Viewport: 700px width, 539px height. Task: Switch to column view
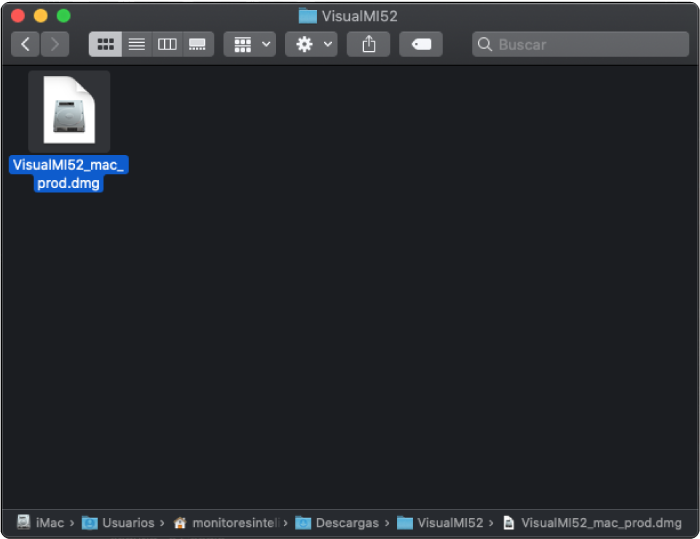(167, 44)
